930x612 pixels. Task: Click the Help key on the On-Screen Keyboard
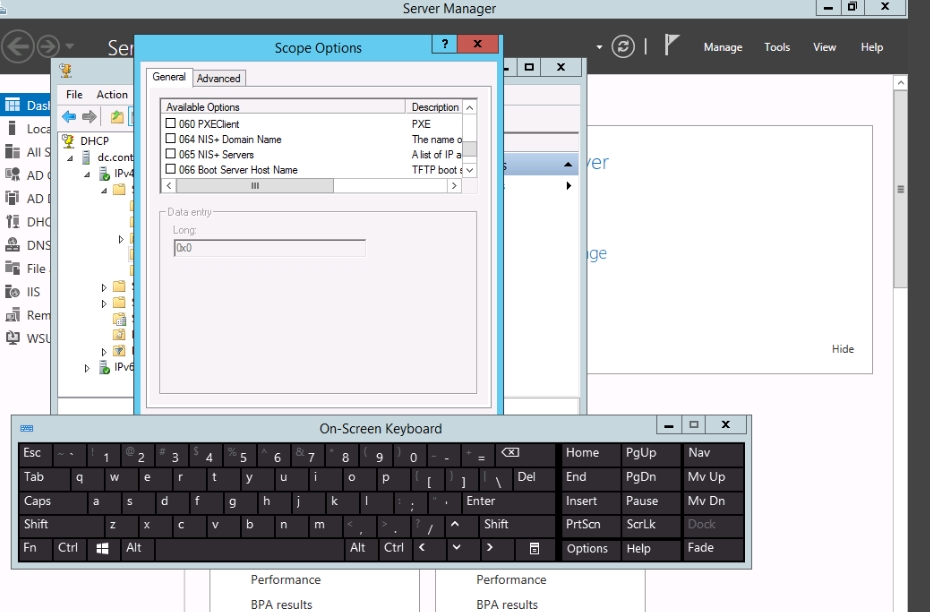(651, 549)
